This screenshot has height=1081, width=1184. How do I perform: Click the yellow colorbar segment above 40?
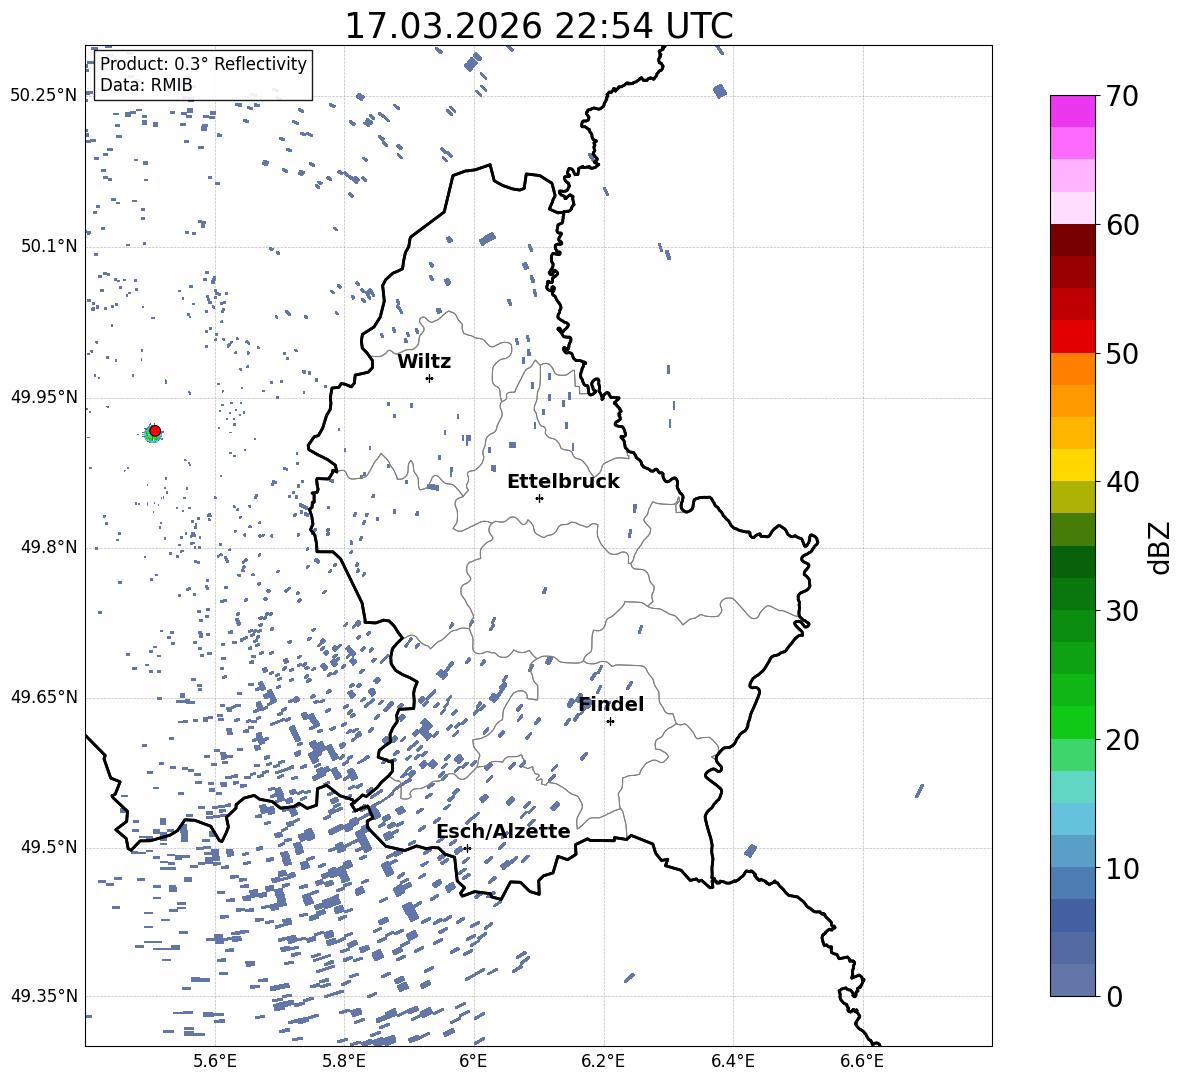(1072, 465)
